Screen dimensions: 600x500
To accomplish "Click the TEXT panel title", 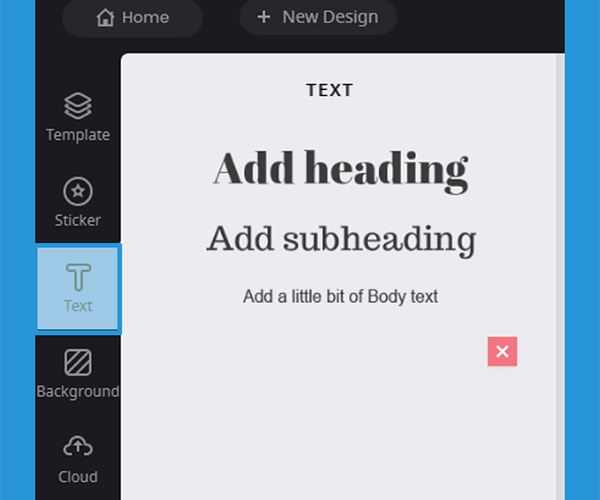I will [x=329, y=90].
